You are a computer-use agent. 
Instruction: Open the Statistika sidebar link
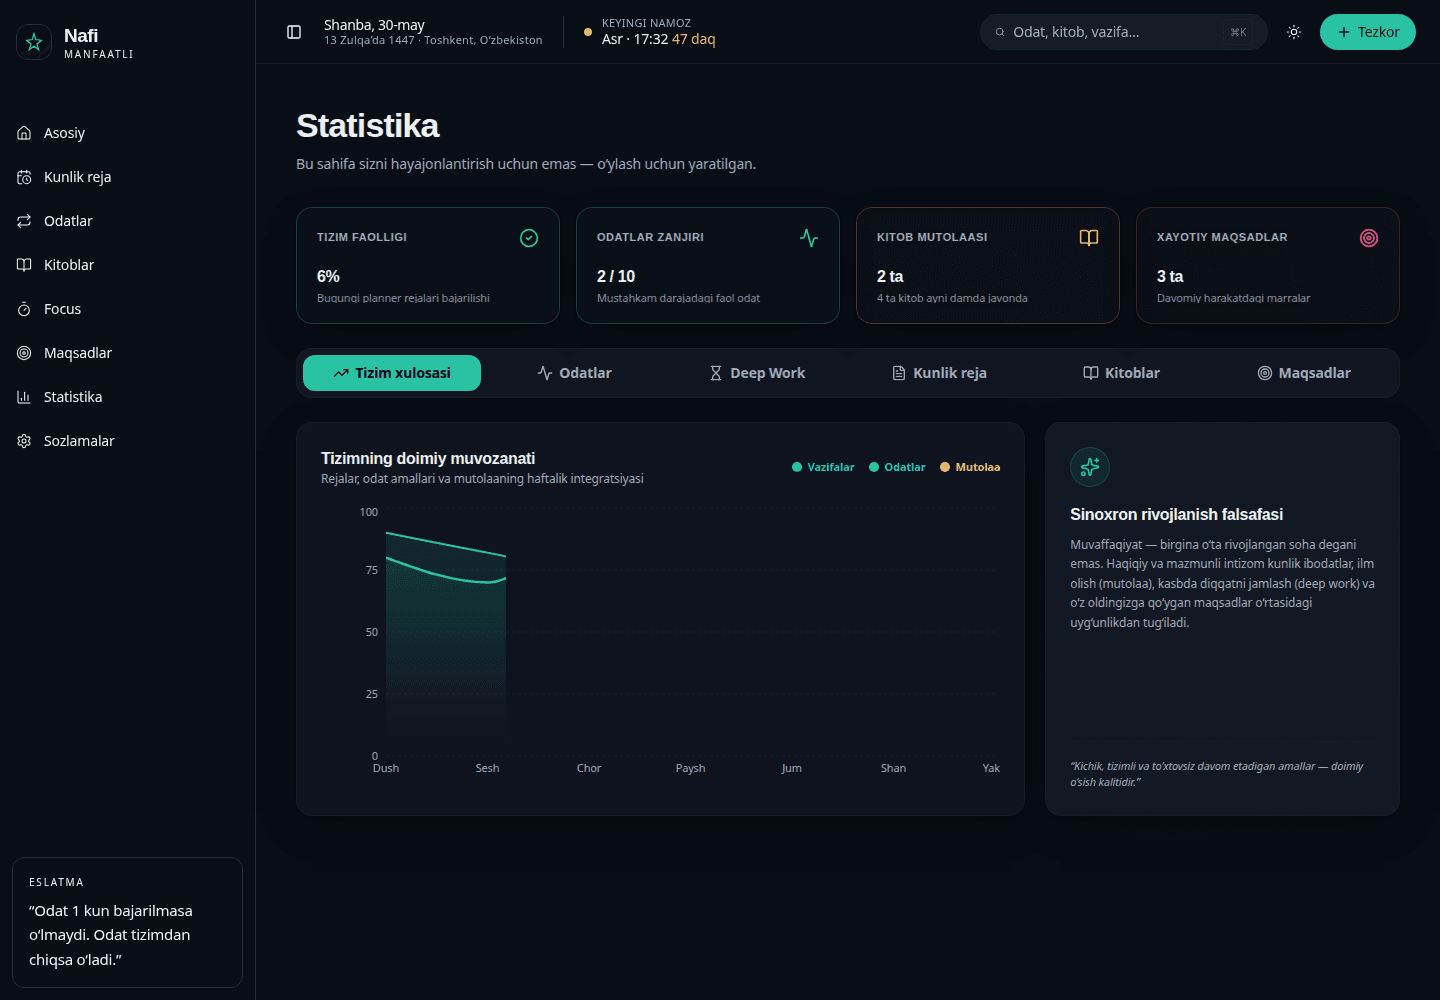tap(128, 397)
